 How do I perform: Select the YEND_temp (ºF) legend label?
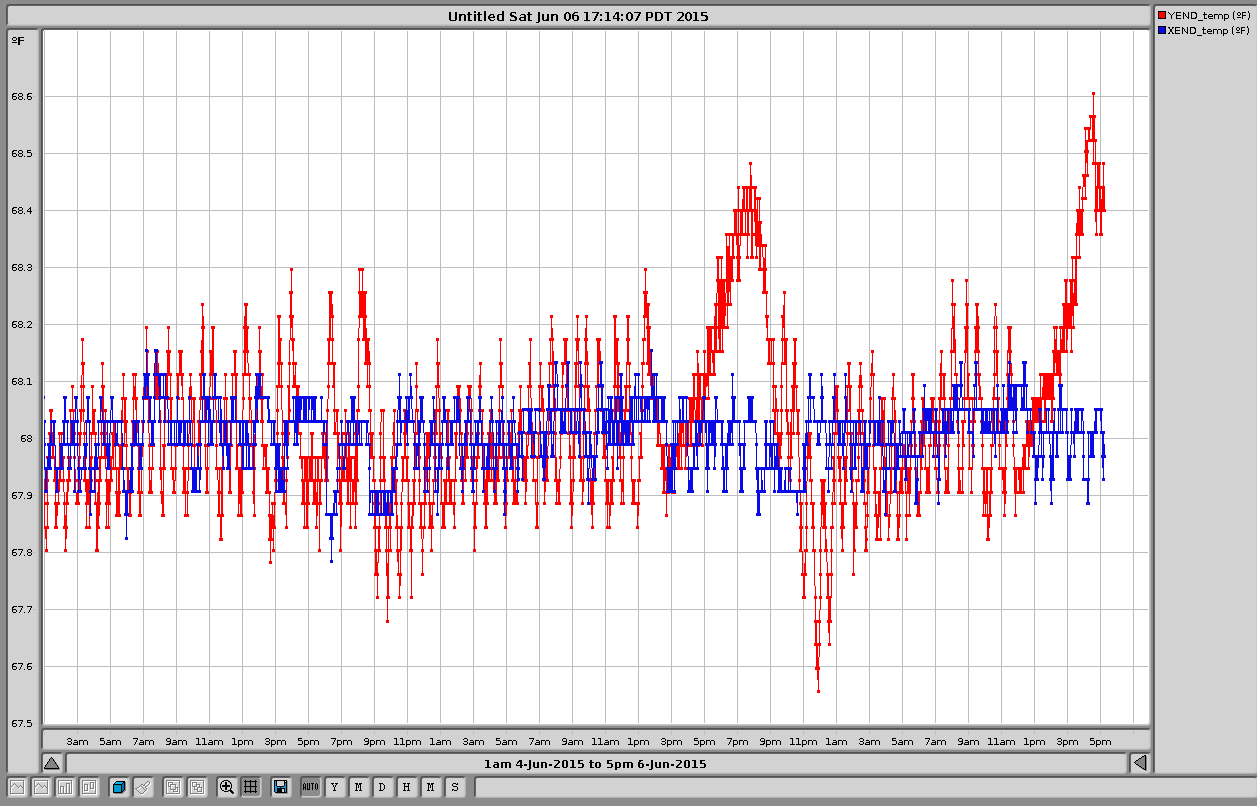coord(1208,15)
